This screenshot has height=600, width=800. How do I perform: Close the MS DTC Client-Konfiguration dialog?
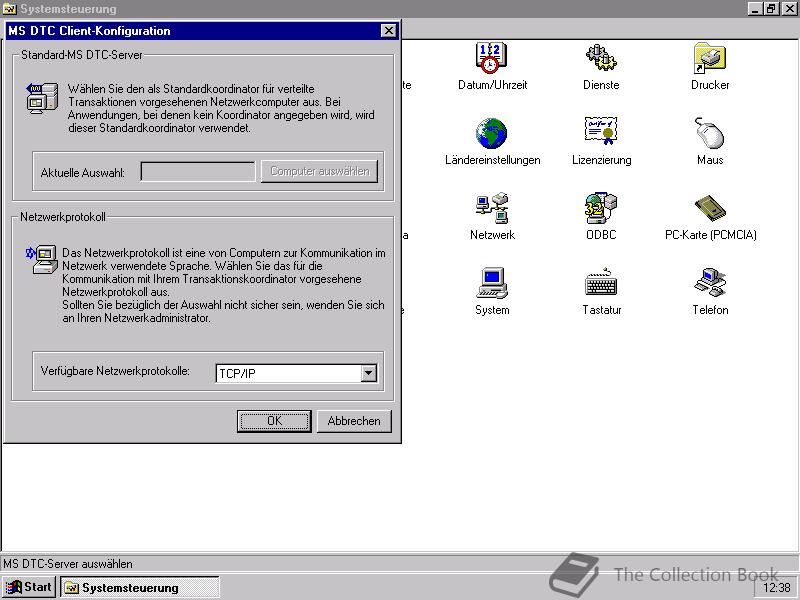tap(389, 31)
